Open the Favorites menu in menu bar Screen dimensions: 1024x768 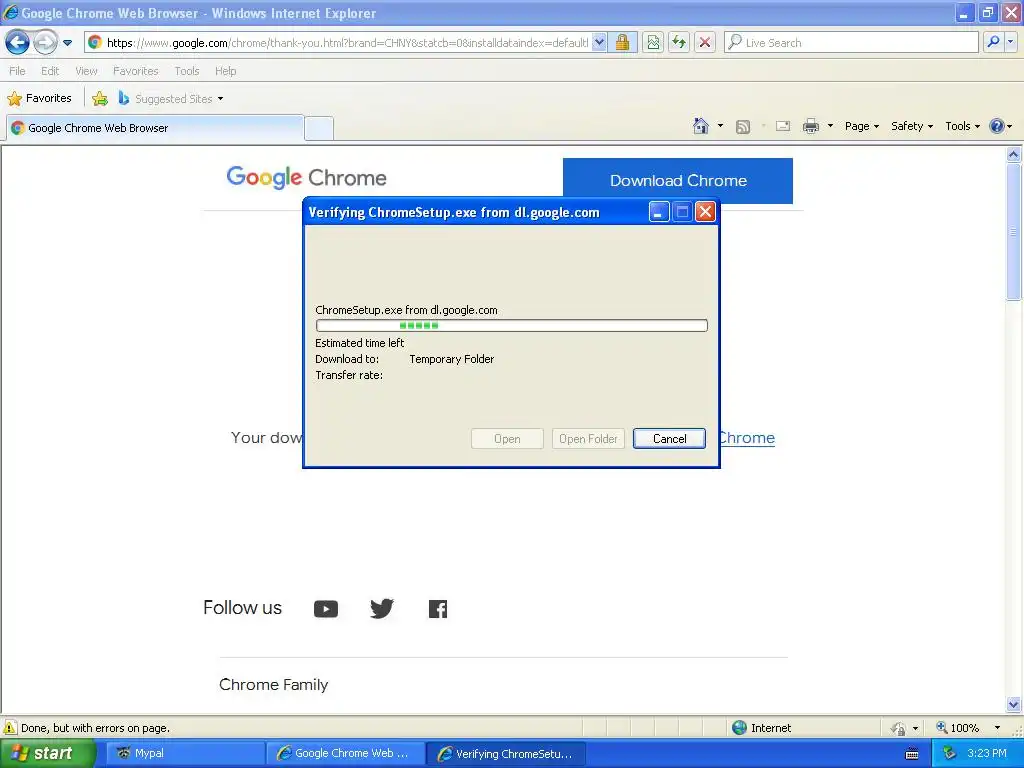[x=136, y=71]
